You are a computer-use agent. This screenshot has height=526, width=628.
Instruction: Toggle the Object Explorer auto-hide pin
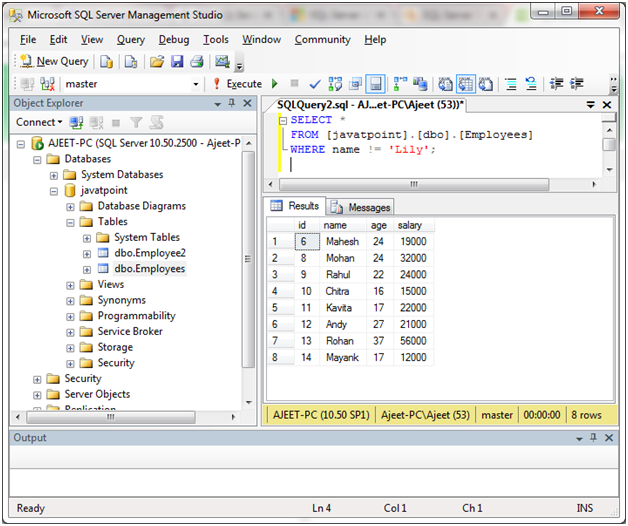point(232,103)
